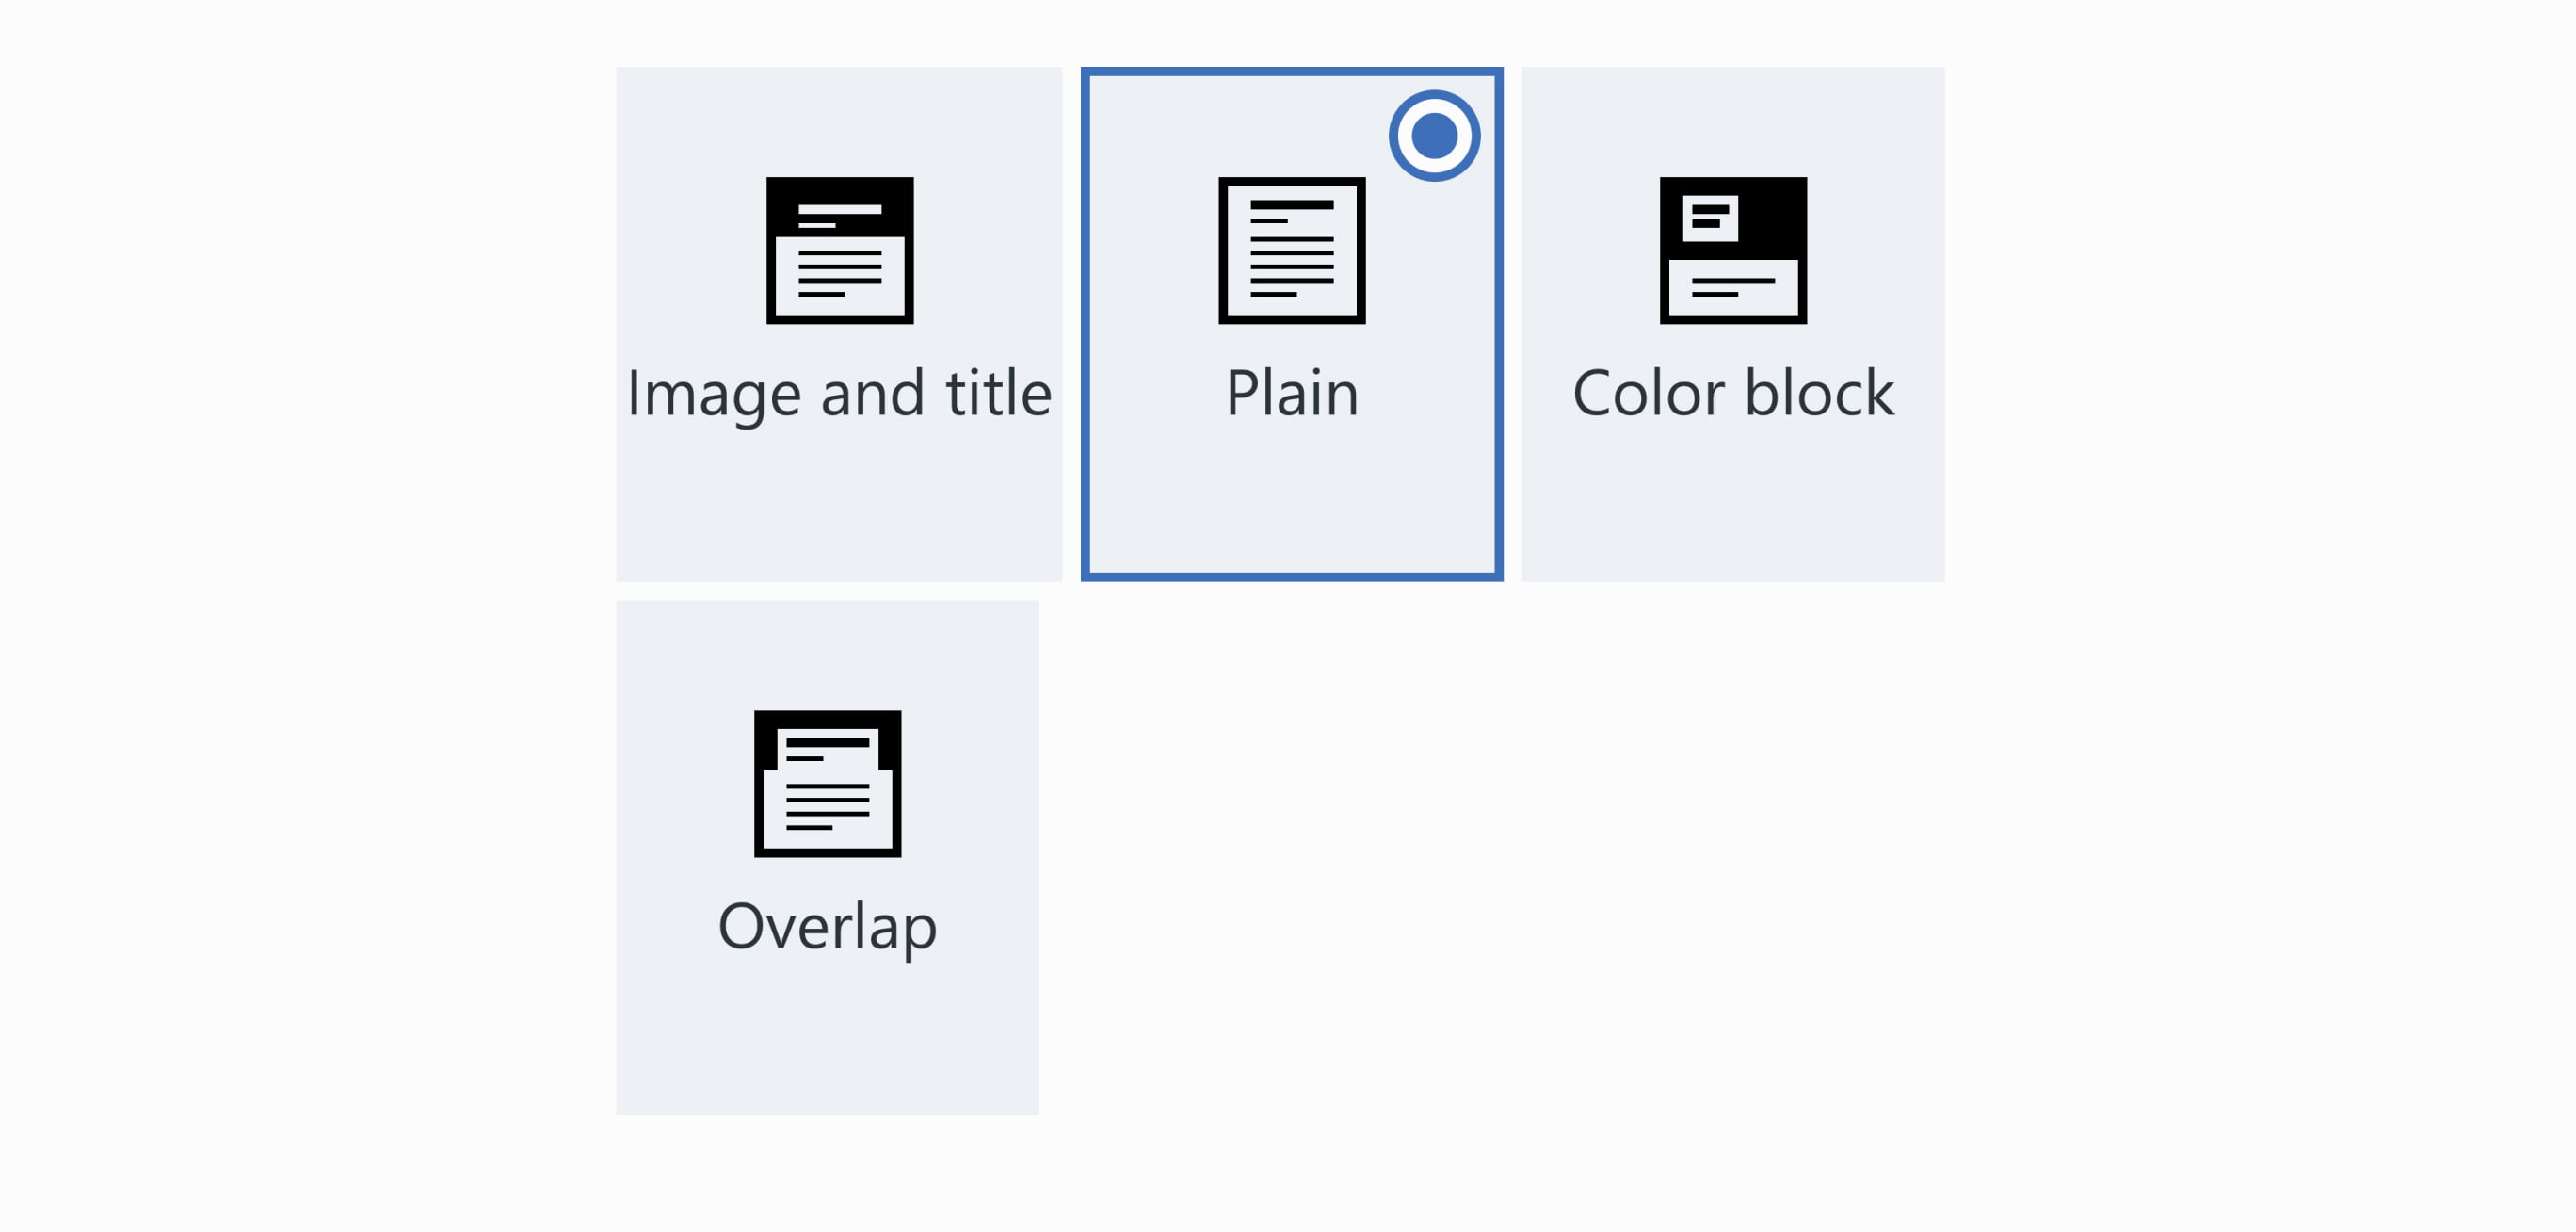Click blank area above the Color block icon
The width and height of the screenshot is (2576, 1232).
click(1732, 120)
